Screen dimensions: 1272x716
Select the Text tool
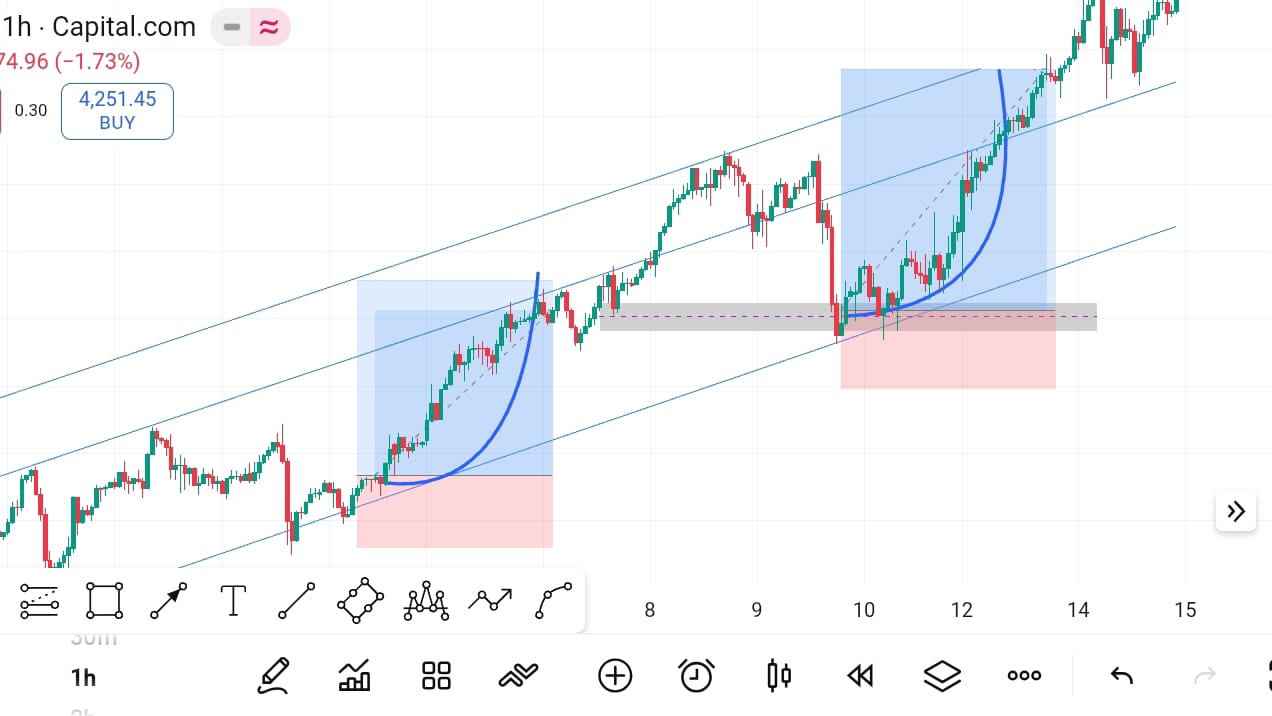coord(232,601)
